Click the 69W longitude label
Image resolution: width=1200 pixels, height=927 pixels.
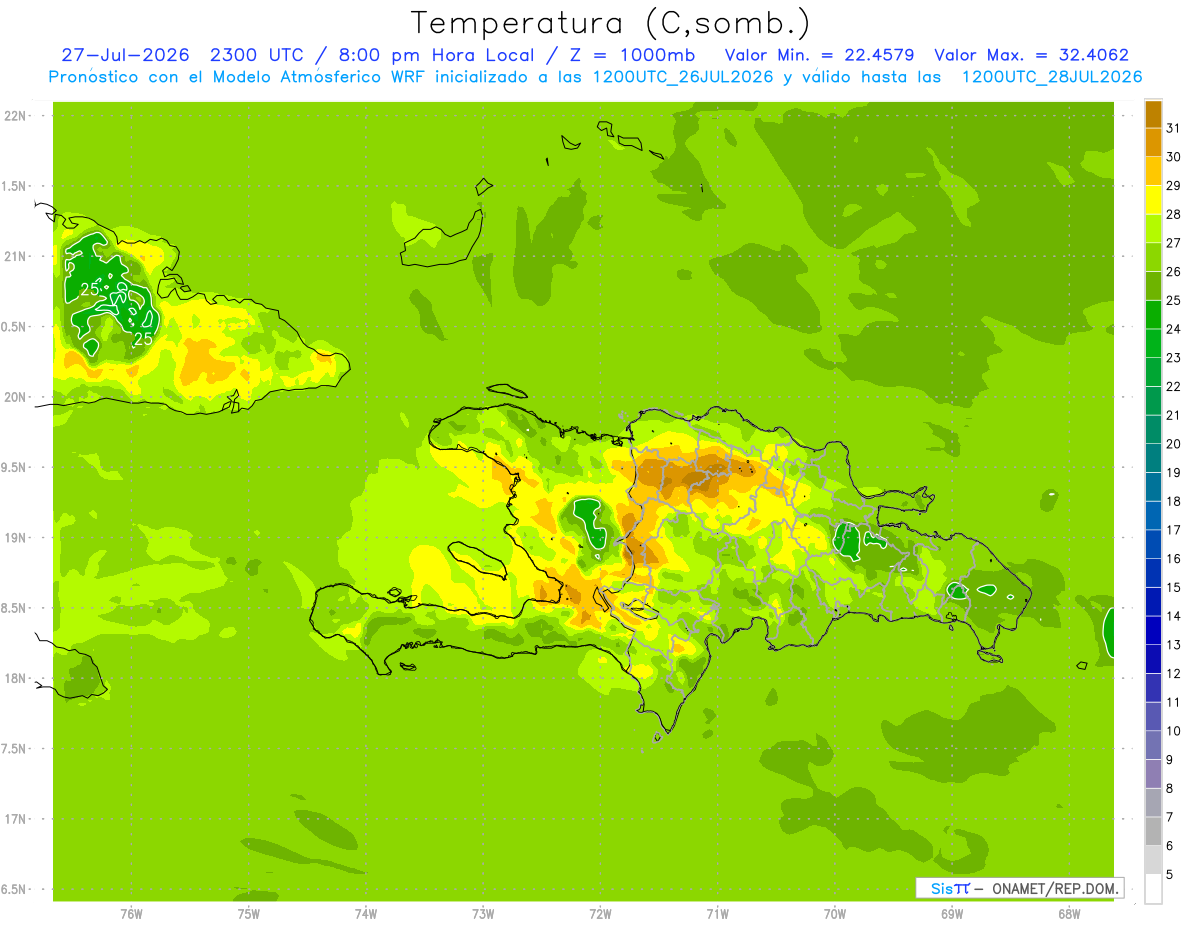pos(952,914)
